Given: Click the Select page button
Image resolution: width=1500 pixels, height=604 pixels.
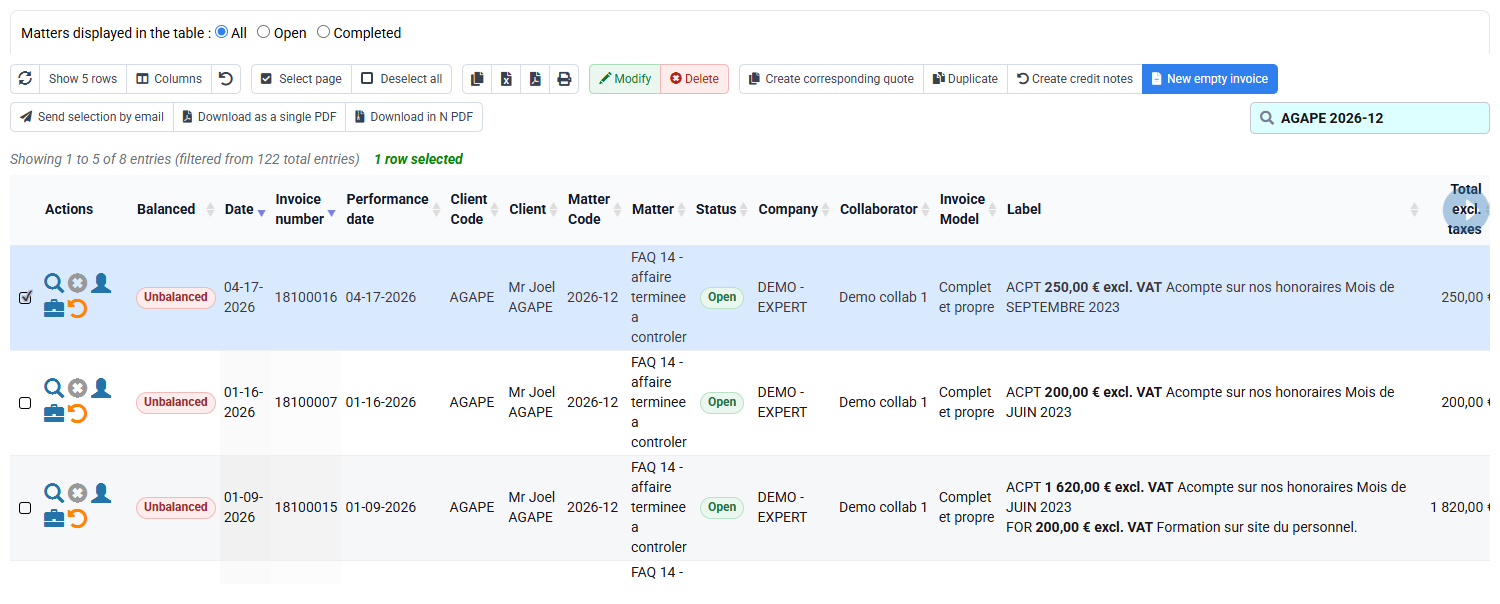Looking at the screenshot, I should tap(301, 79).
